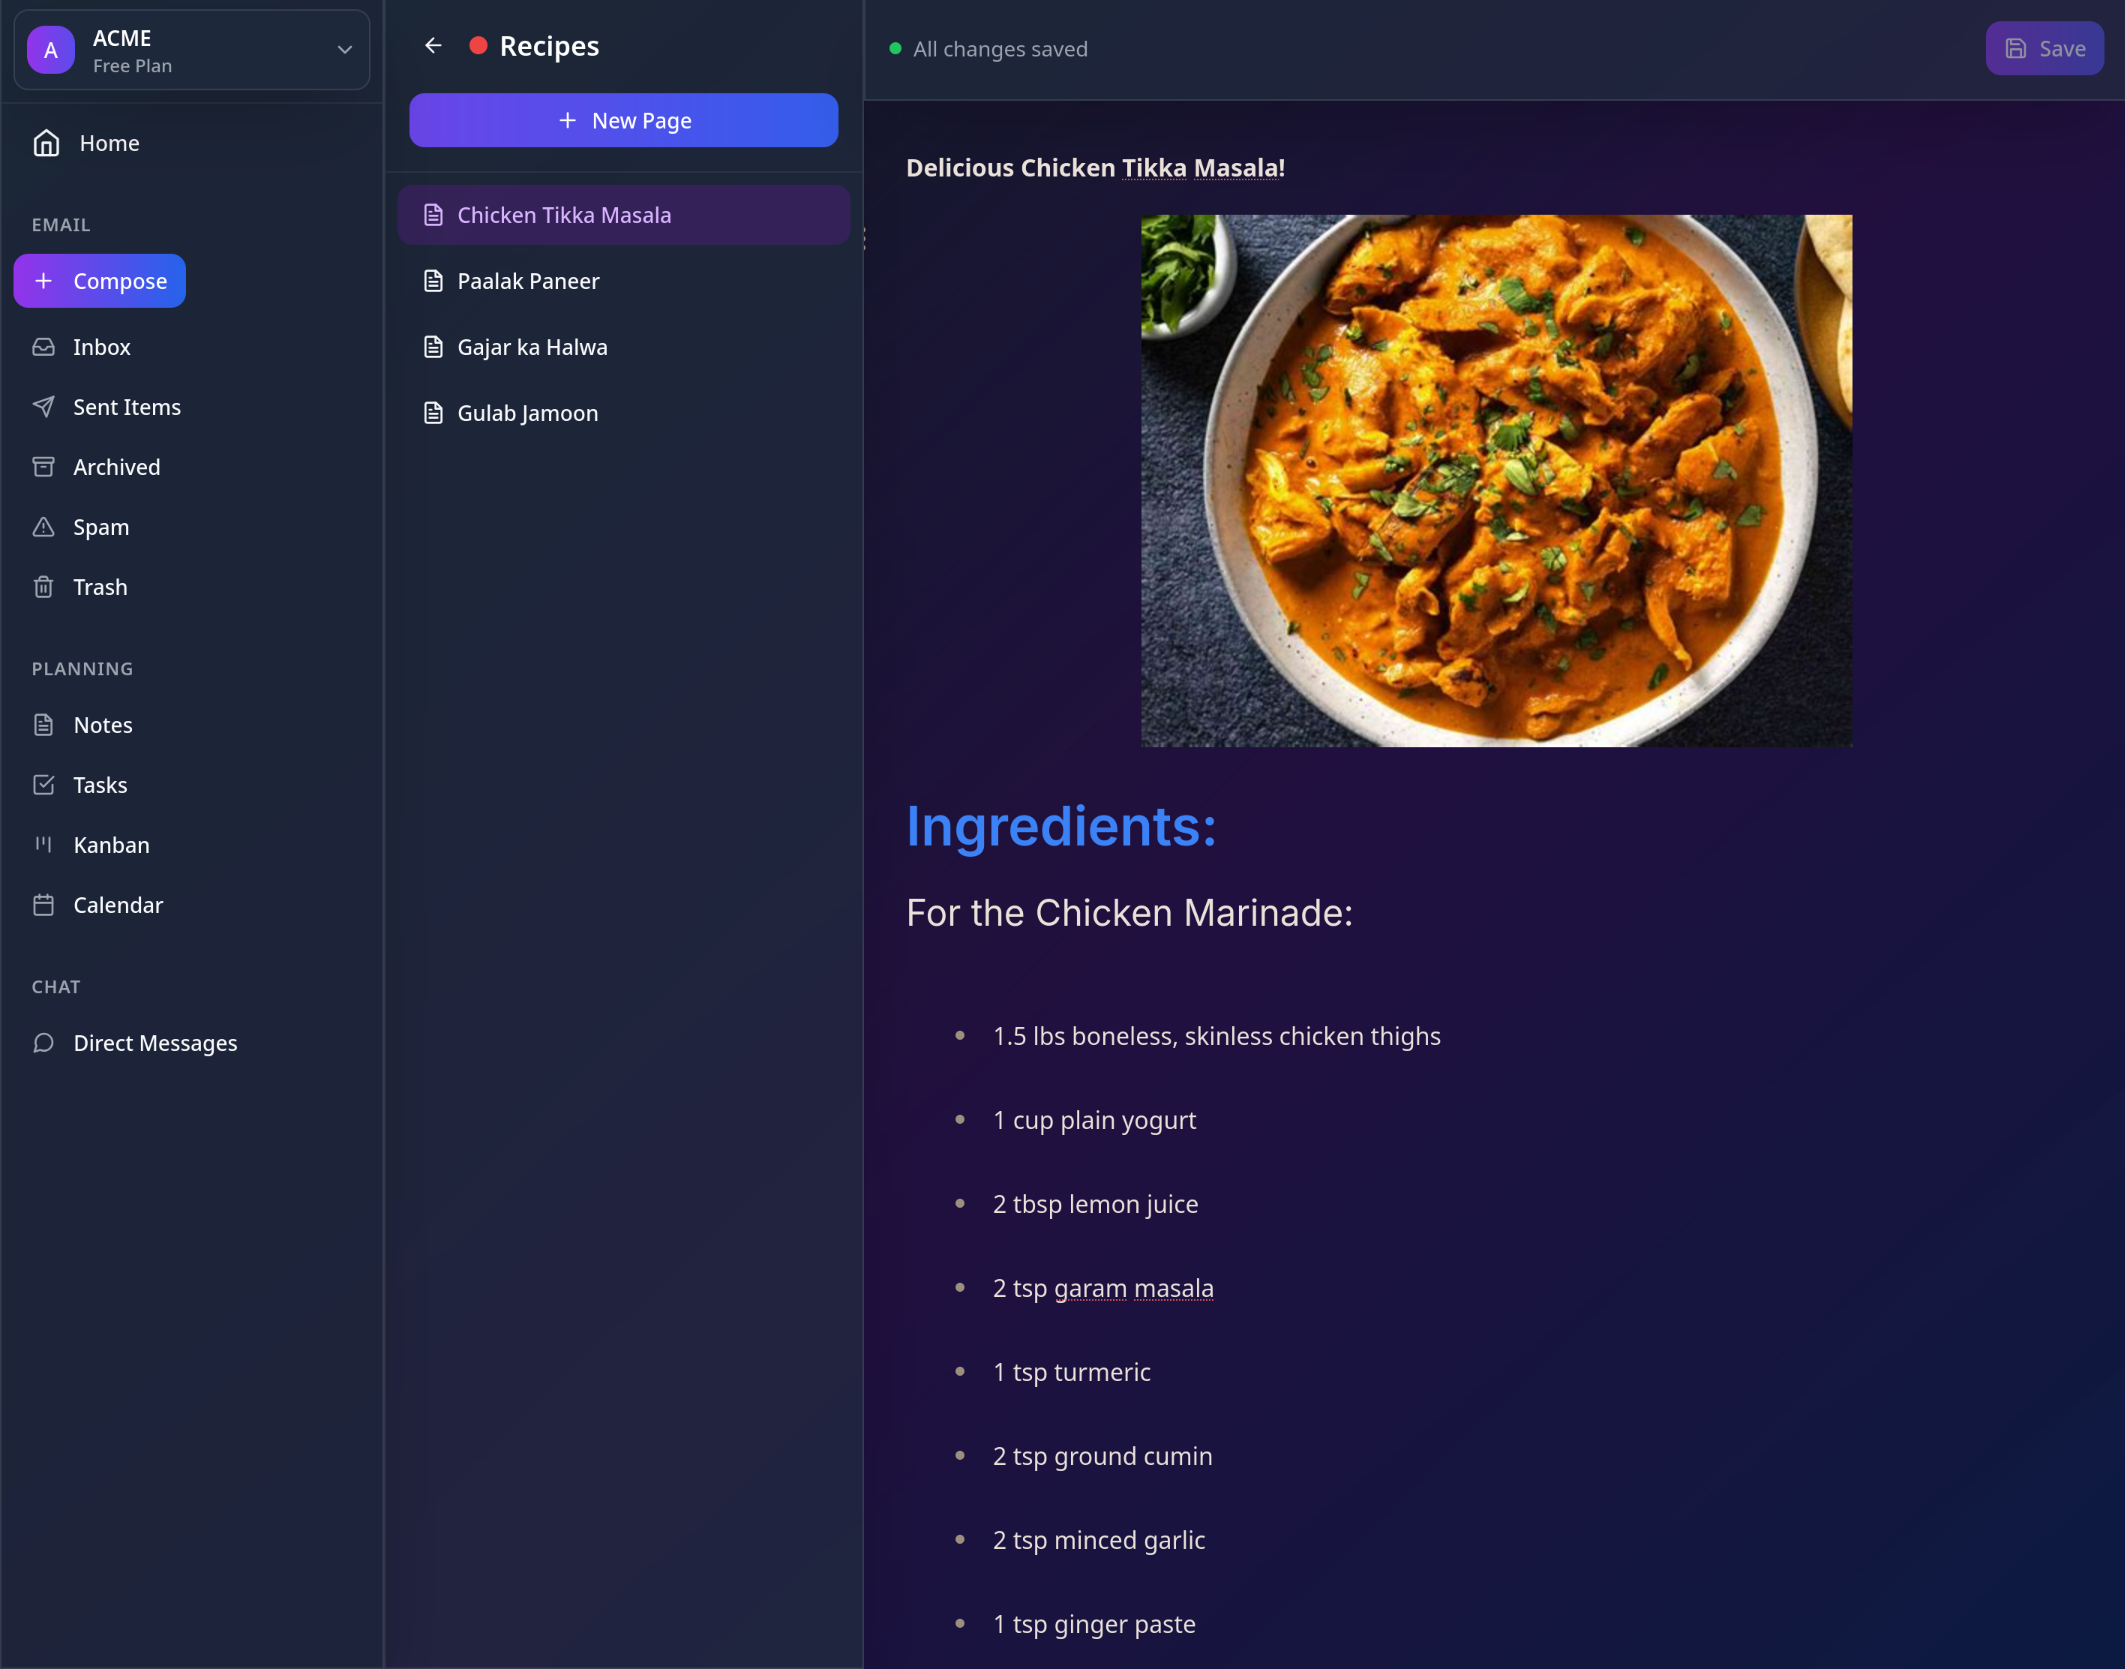The image size is (2125, 1669).
Task: Open the Paalak Paneer page
Action: tap(528, 281)
